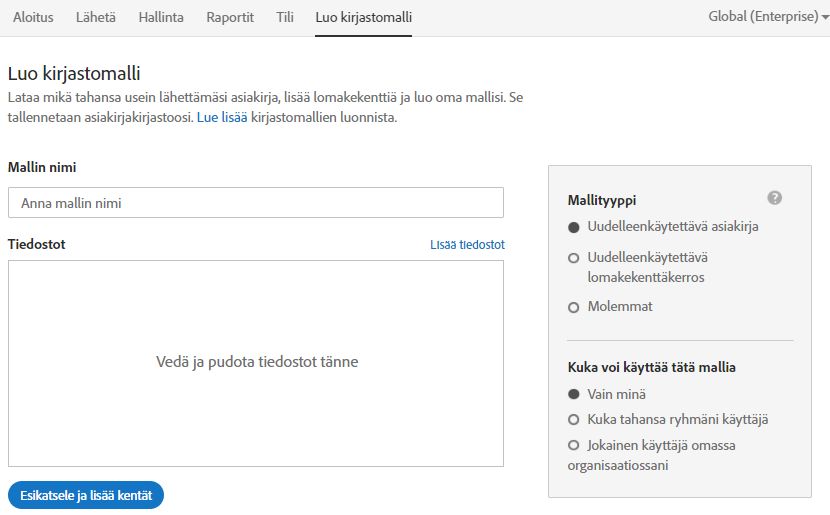Switch to the Hallinta tab
Screen dimensions: 830x515
(161, 17)
